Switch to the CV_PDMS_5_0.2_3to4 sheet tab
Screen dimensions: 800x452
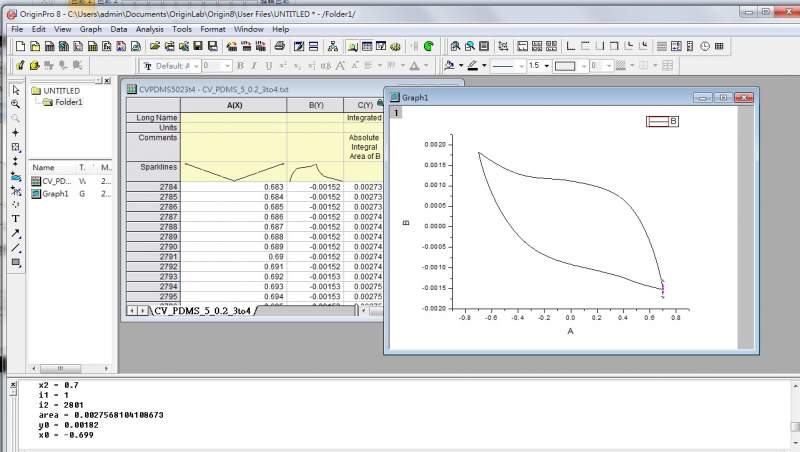point(204,311)
